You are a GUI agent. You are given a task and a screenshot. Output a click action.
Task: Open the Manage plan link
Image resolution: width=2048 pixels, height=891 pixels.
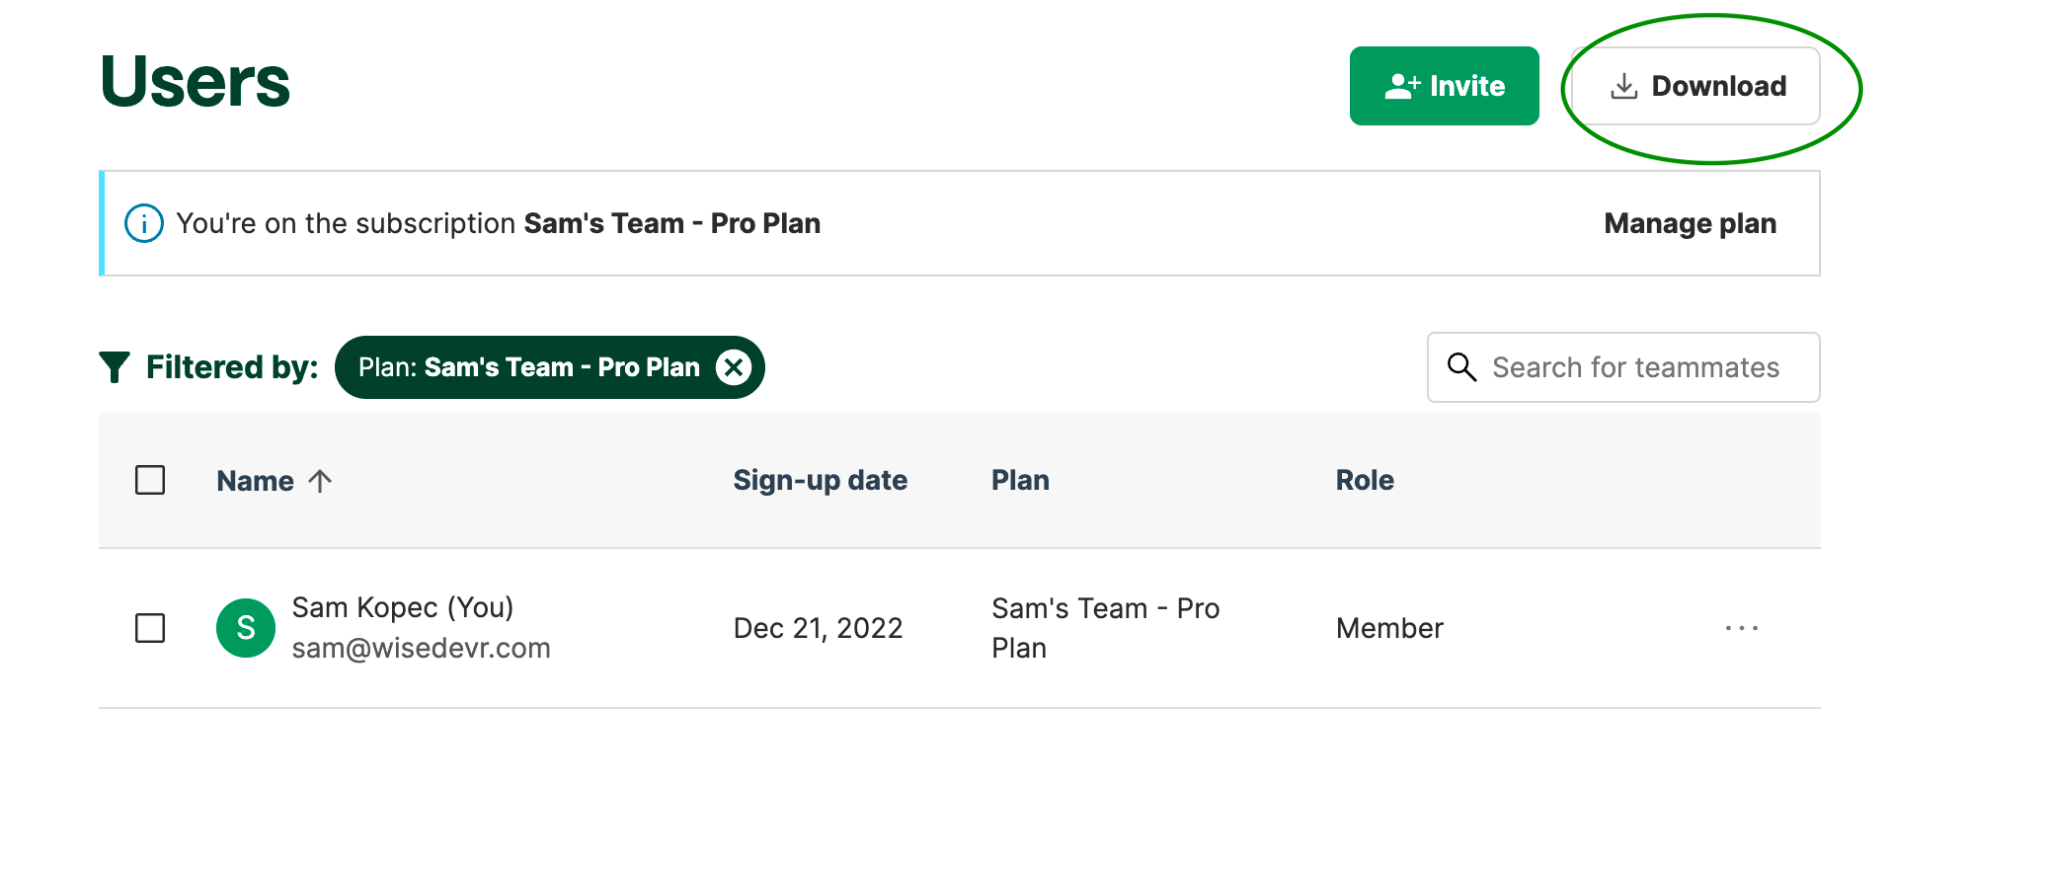click(1690, 224)
